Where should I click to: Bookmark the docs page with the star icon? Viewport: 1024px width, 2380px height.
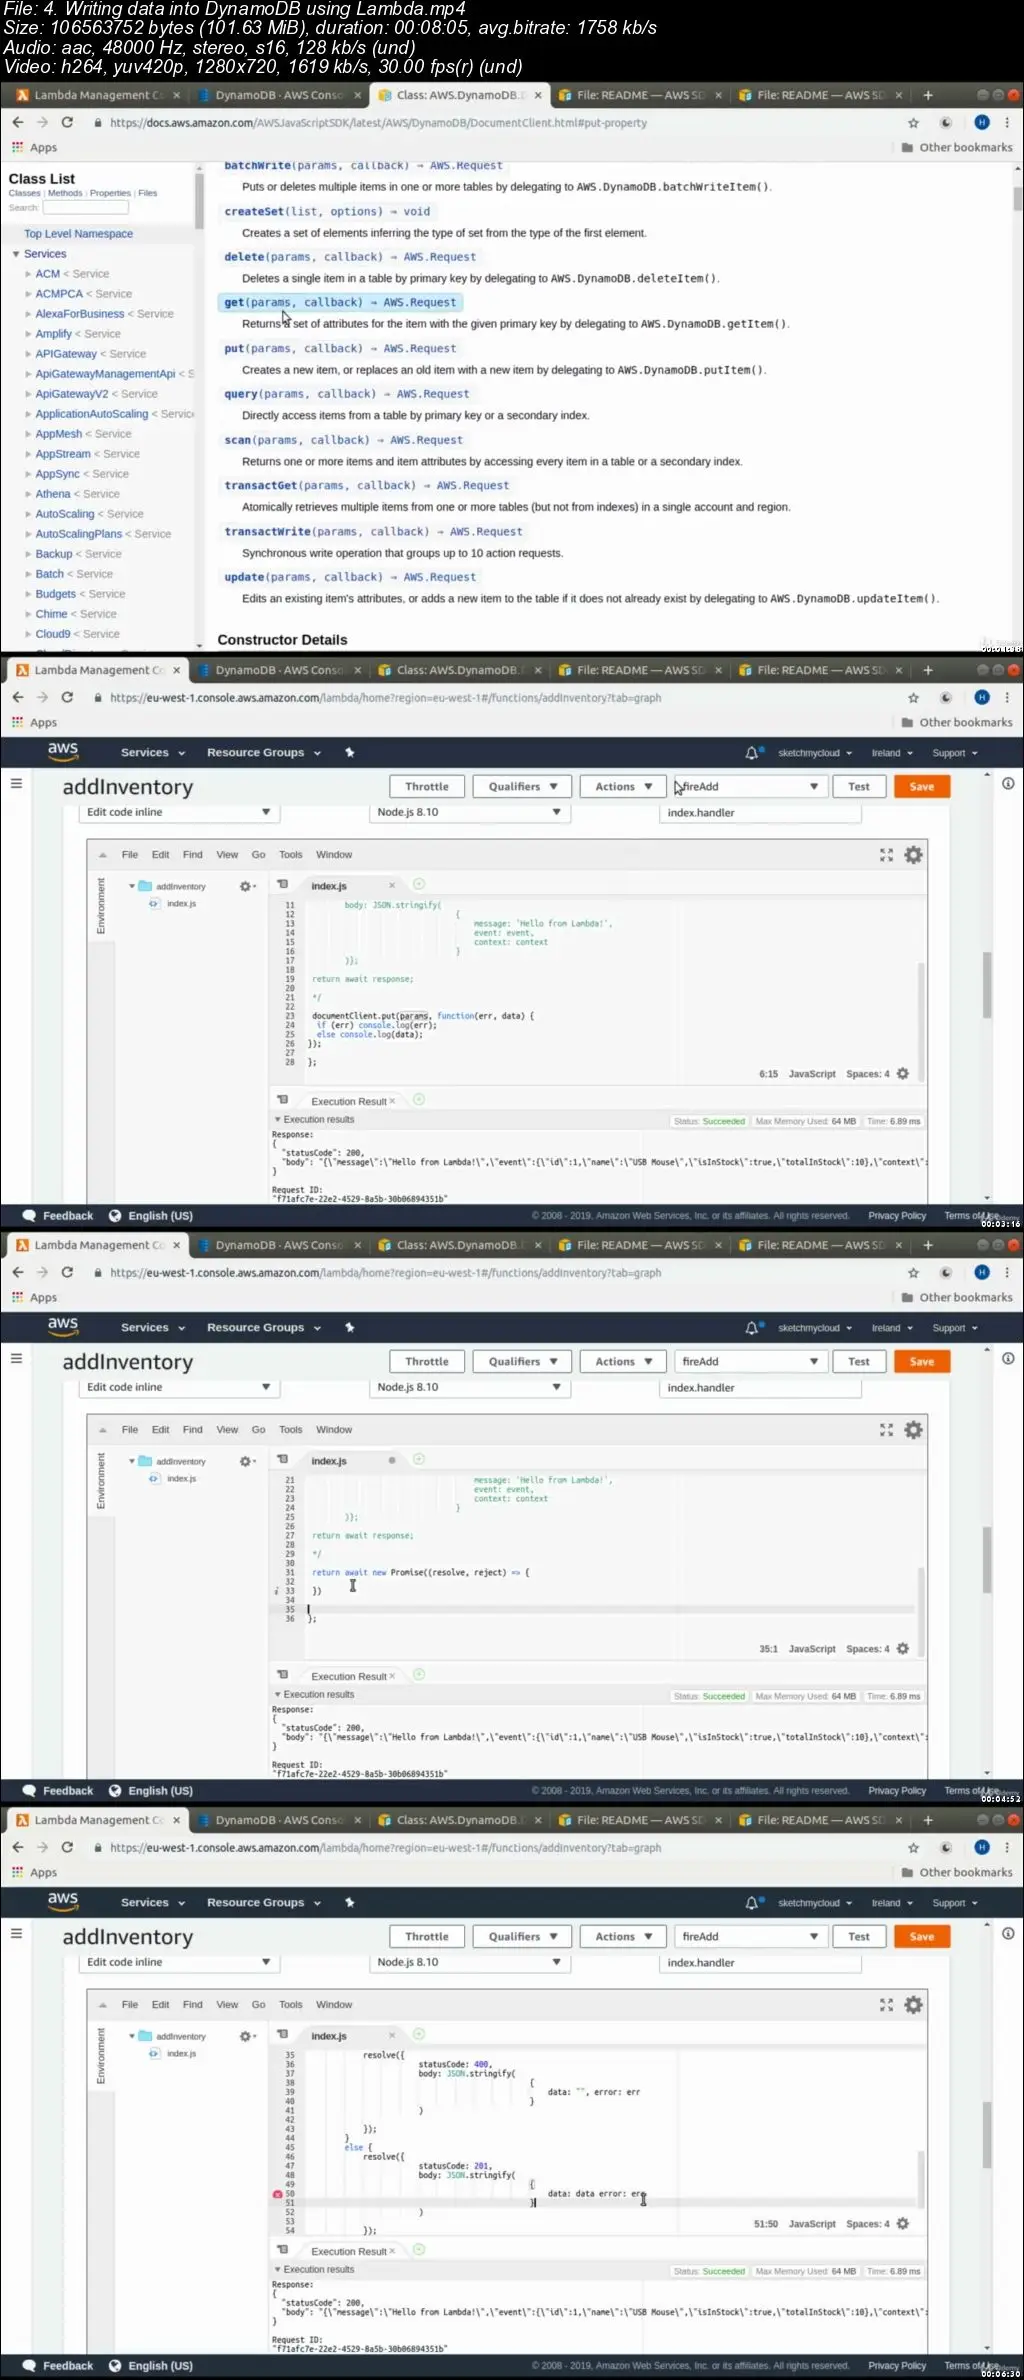tap(913, 123)
